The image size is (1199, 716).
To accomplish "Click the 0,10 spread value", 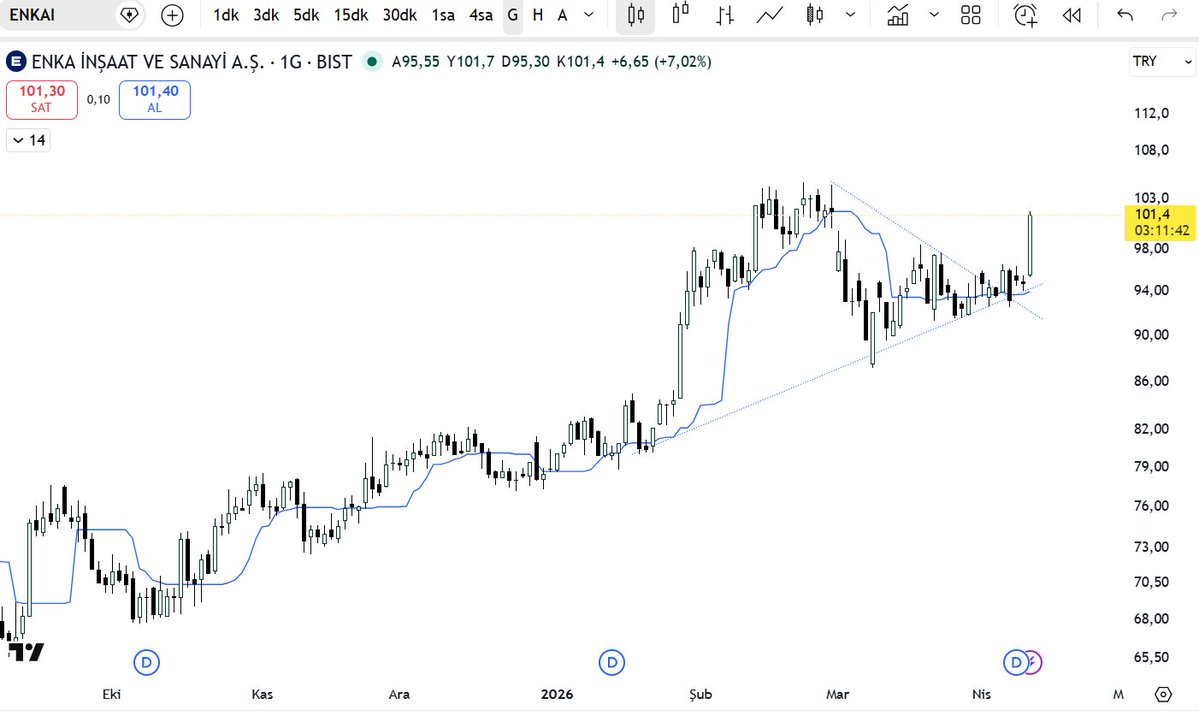I will click(x=98, y=99).
